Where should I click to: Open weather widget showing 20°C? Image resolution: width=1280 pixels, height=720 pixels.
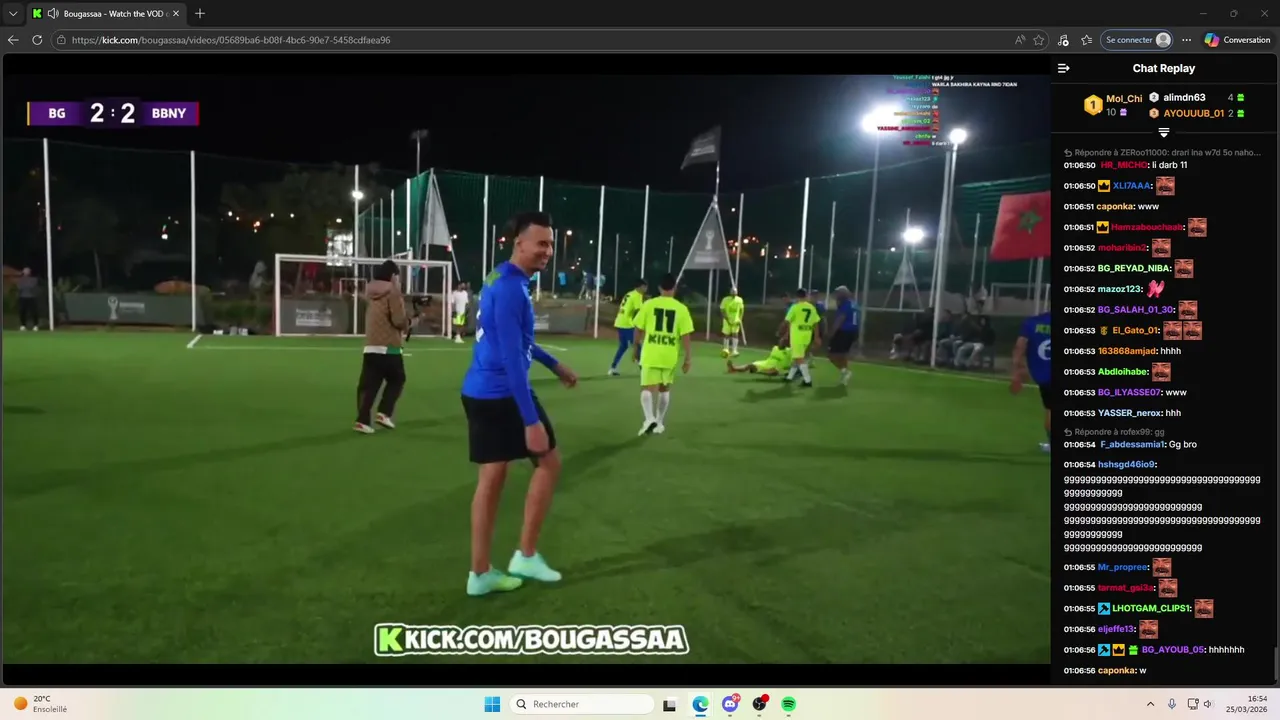(40, 704)
